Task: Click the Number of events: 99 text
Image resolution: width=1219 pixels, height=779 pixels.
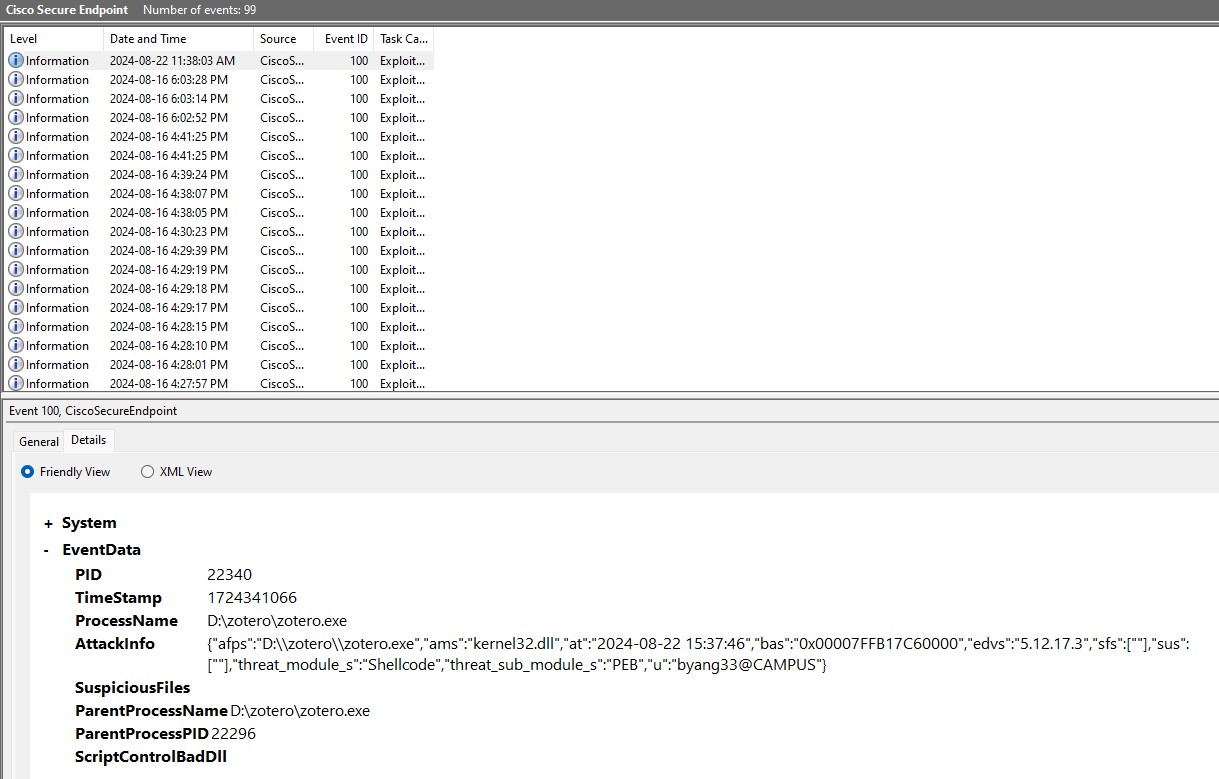Action: 199,9
